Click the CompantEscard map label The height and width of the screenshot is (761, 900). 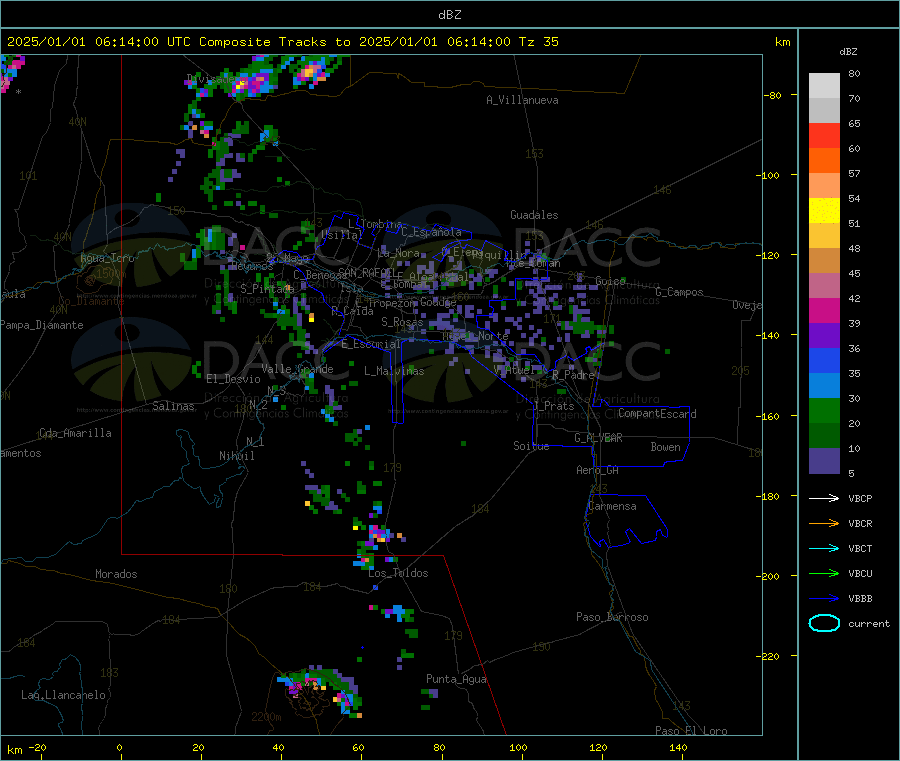point(657,413)
